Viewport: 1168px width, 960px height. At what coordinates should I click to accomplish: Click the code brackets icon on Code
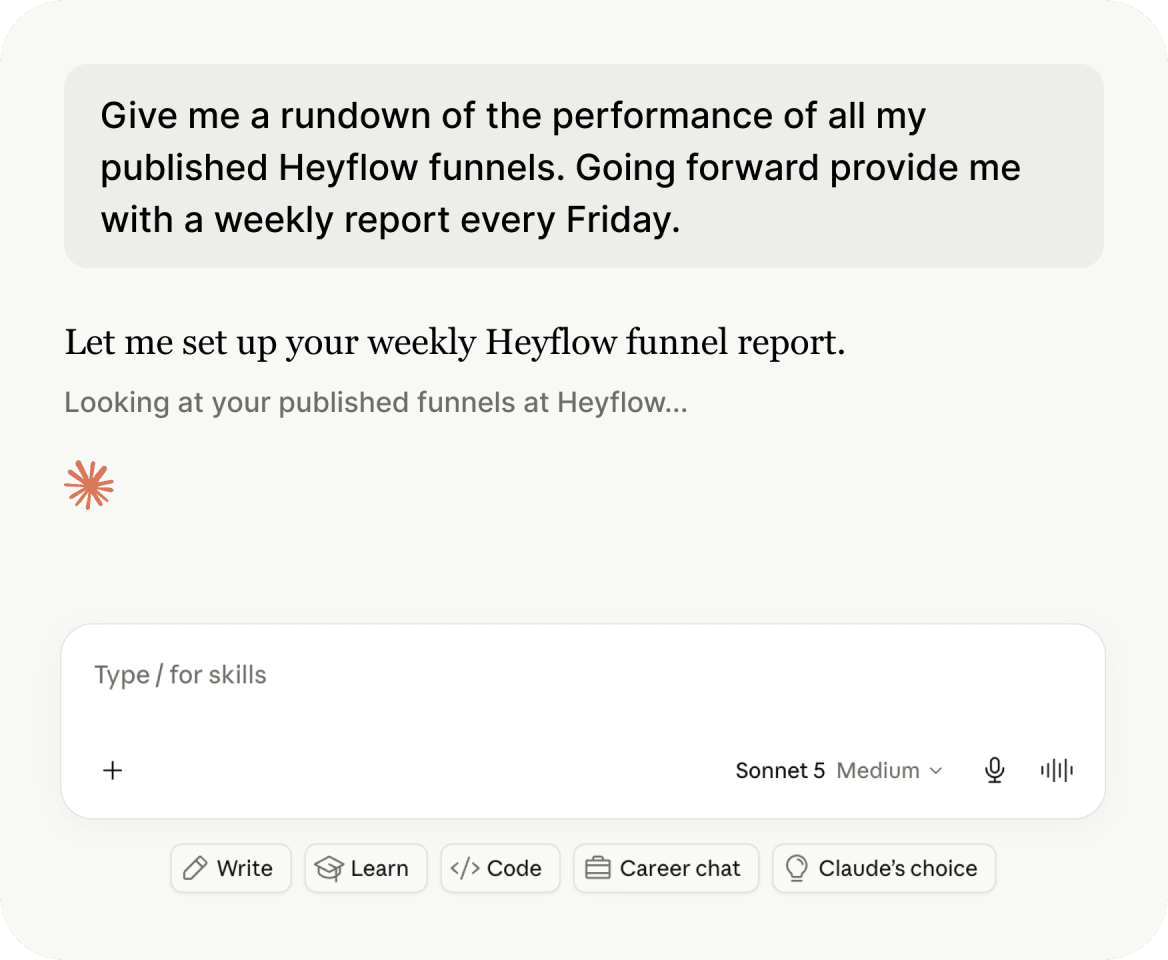pos(465,868)
